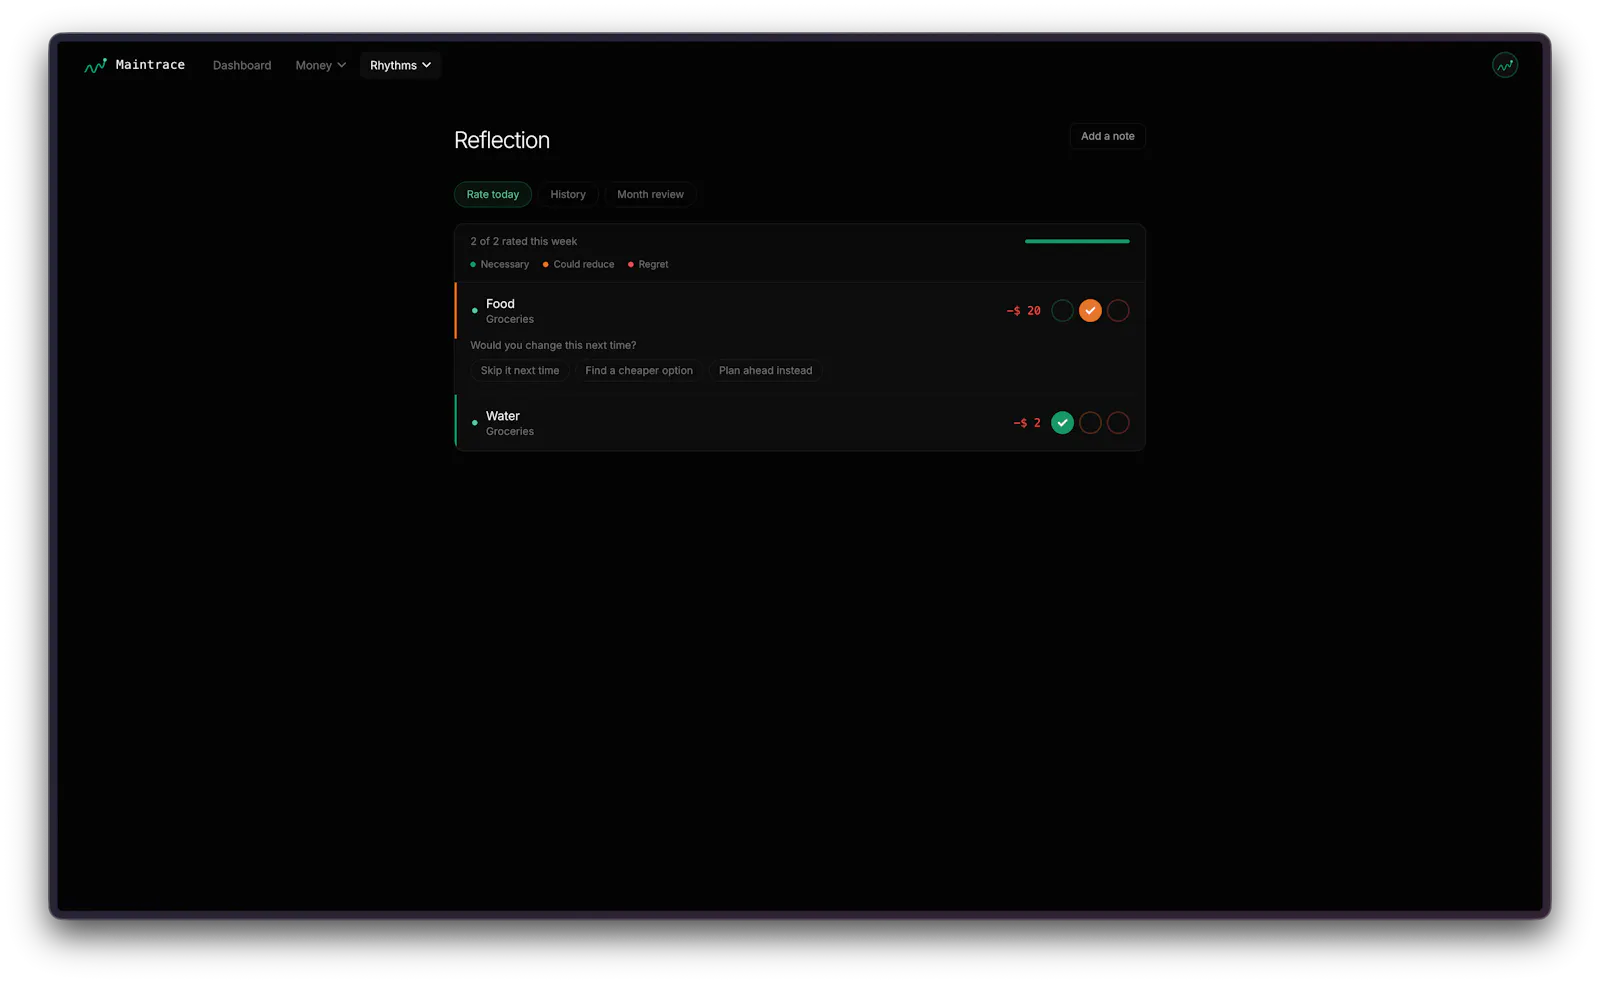The image size is (1600, 984).
Task: Click the weekly rating progress bar
Action: [1077, 241]
